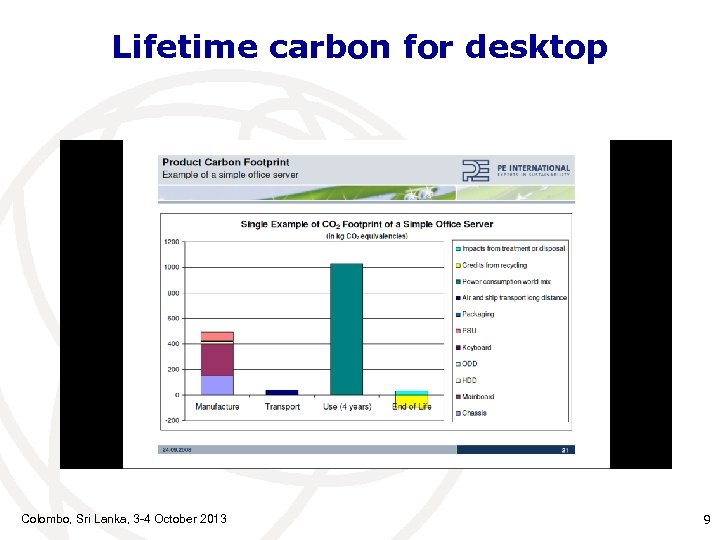Screen dimensions: 720x540
Task: Click legend entry 'Chassis'
Action: 471,413
